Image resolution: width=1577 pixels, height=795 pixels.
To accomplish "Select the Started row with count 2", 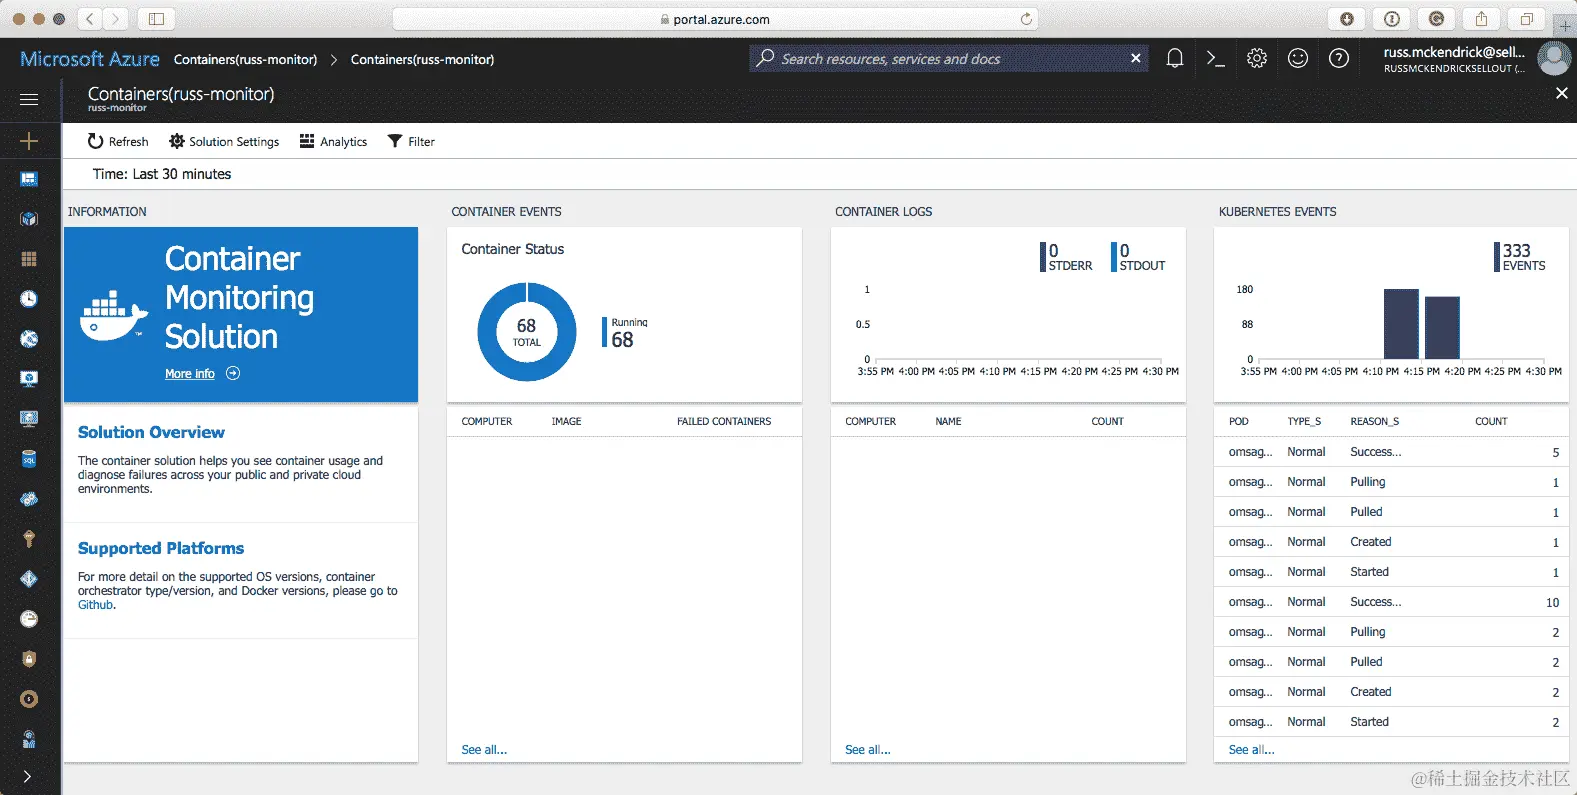I will pyautogui.click(x=1391, y=722).
